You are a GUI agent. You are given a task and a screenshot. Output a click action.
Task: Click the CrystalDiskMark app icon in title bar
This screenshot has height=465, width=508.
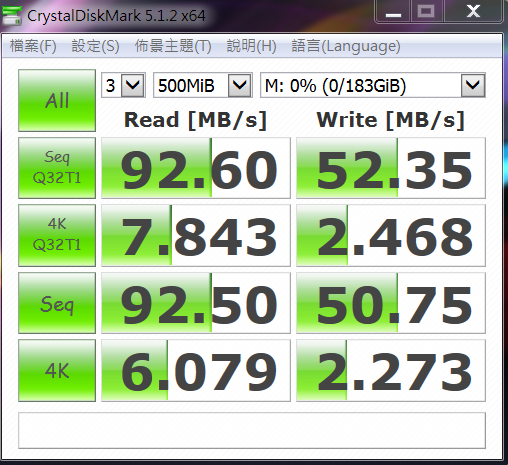click(x=12, y=16)
